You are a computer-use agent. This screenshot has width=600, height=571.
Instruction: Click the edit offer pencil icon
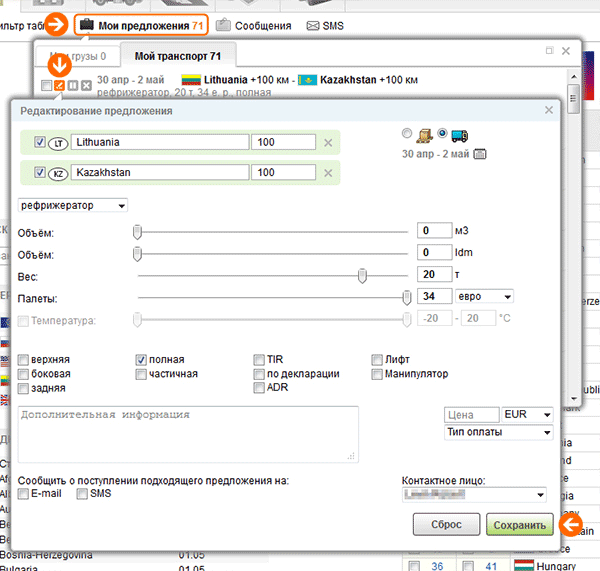click(x=60, y=86)
